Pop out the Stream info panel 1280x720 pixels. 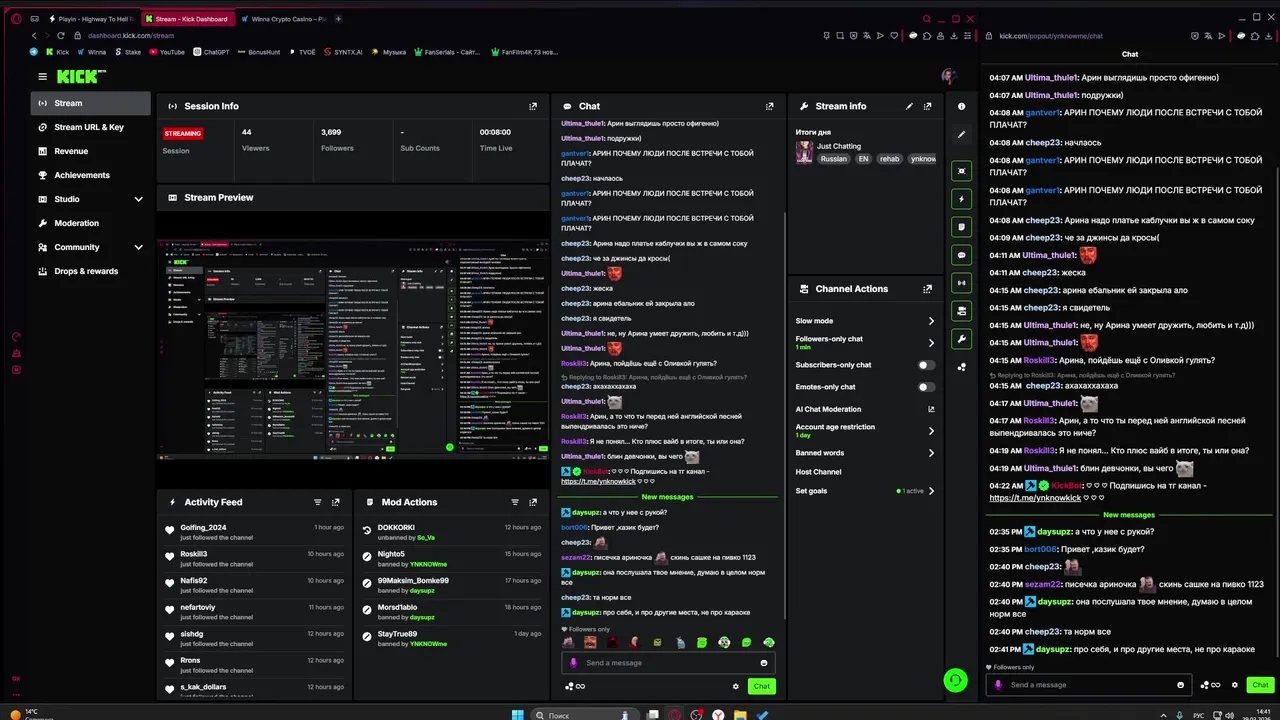click(x=928, y=106)
